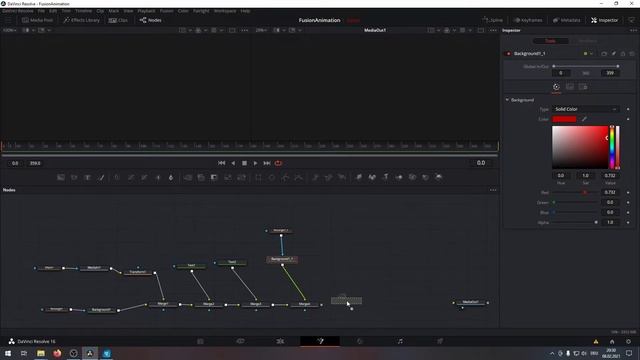Add a Matte Control tool from the toolbar

[214, 177]
